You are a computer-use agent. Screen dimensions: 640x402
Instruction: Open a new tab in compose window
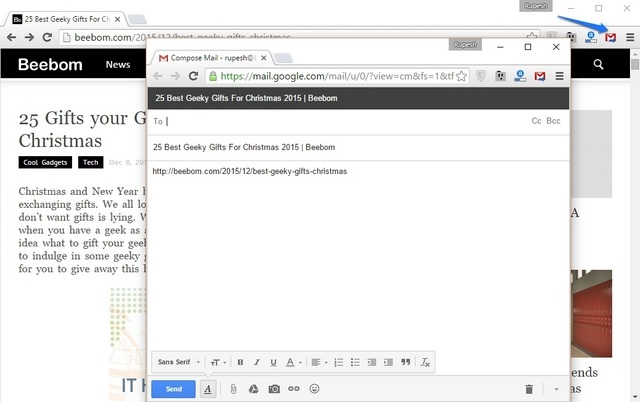[283, 58]
